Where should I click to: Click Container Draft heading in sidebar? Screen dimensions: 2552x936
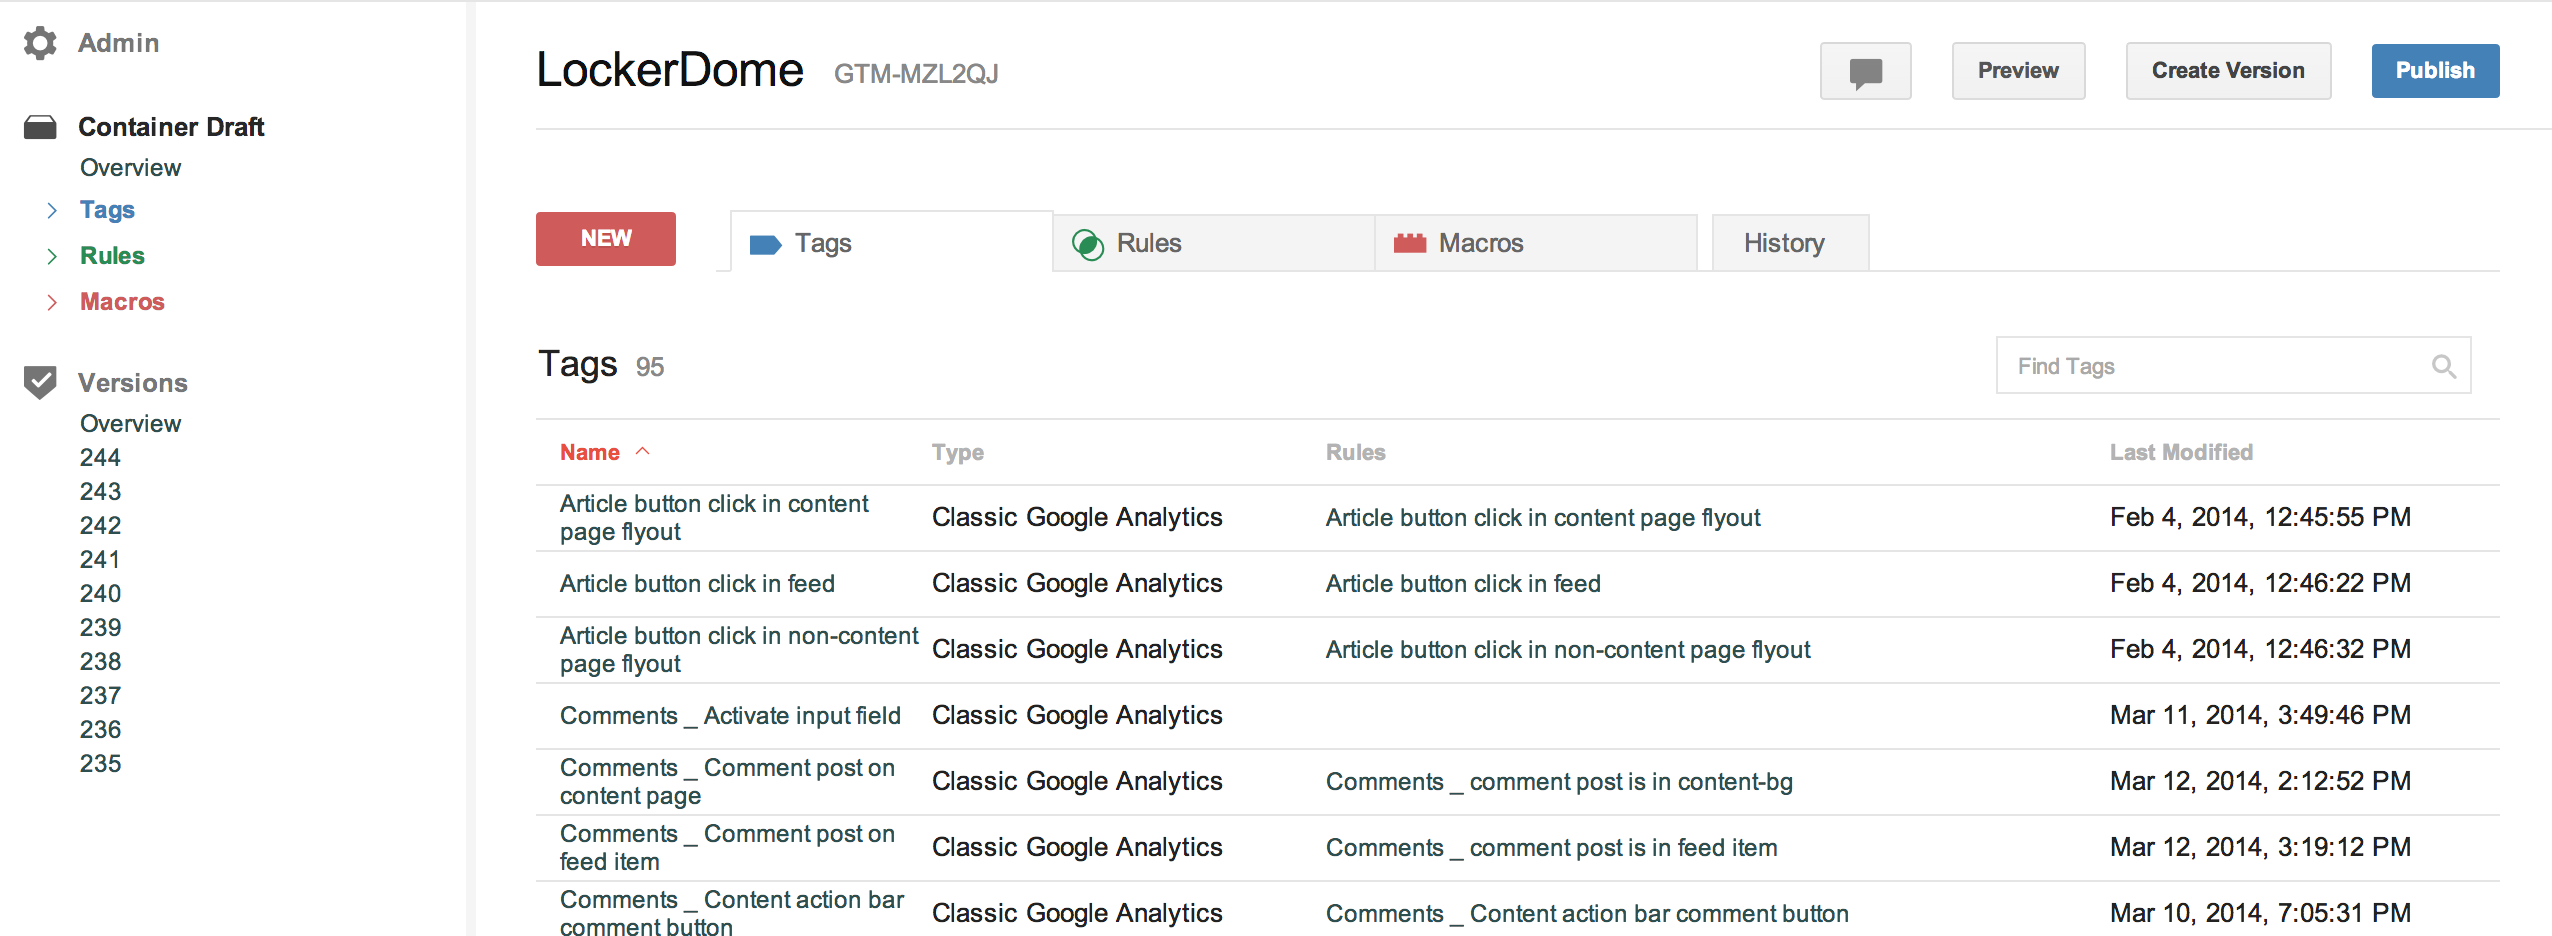pyautogui.click(x=171, y=127)
